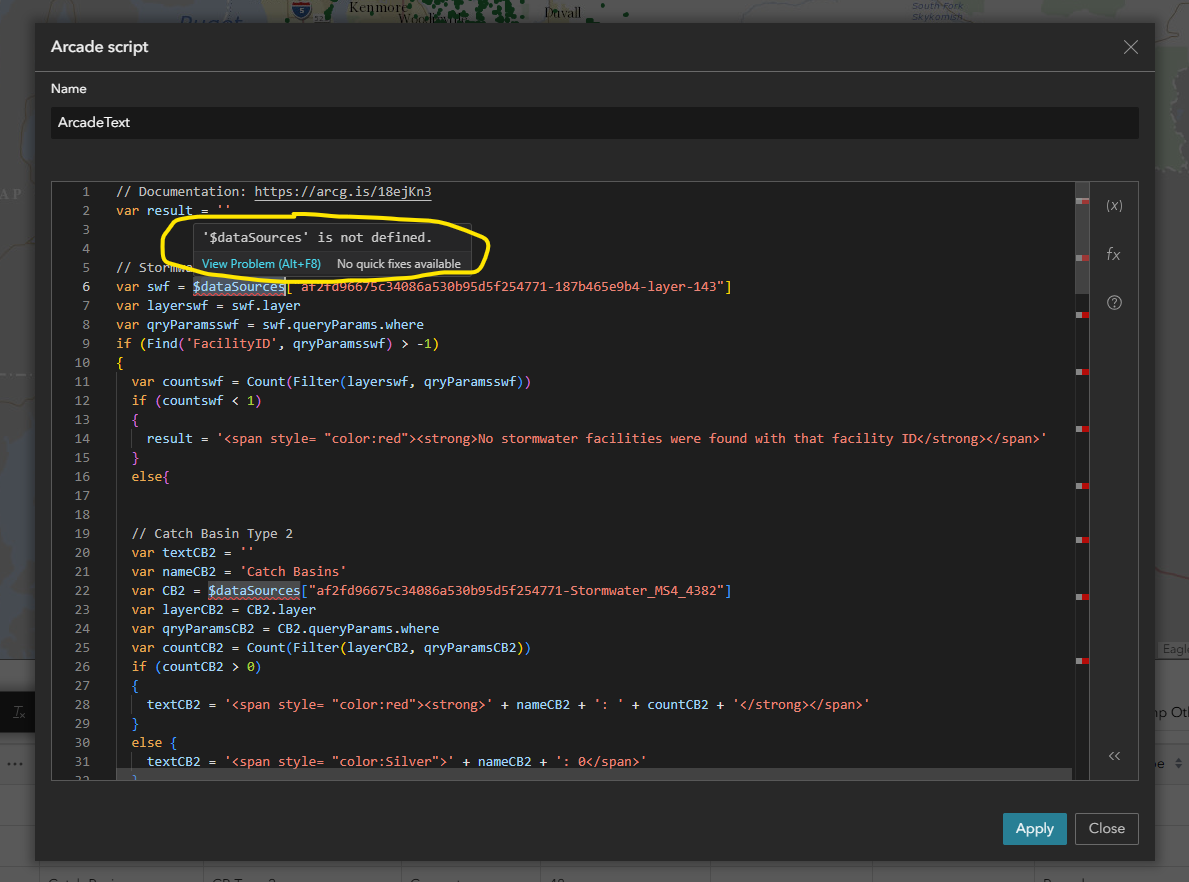
Task: Click the global variables (x) icon
Action: point(1114,205)
